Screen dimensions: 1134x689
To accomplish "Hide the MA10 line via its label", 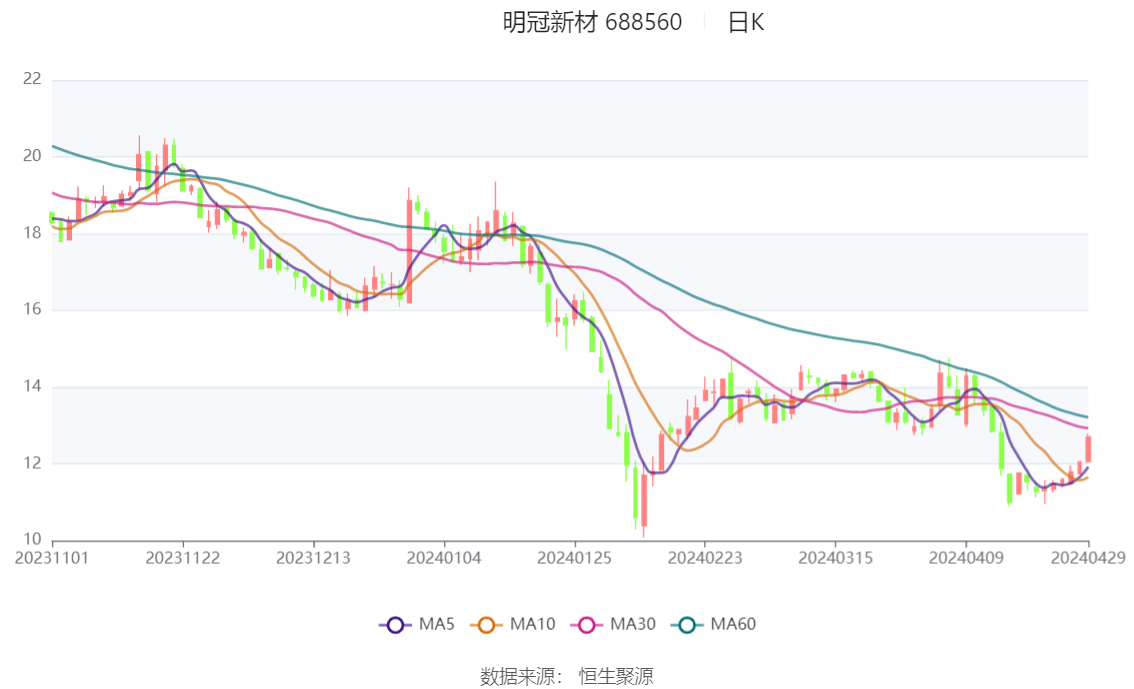I will click(x=532, y=624).
